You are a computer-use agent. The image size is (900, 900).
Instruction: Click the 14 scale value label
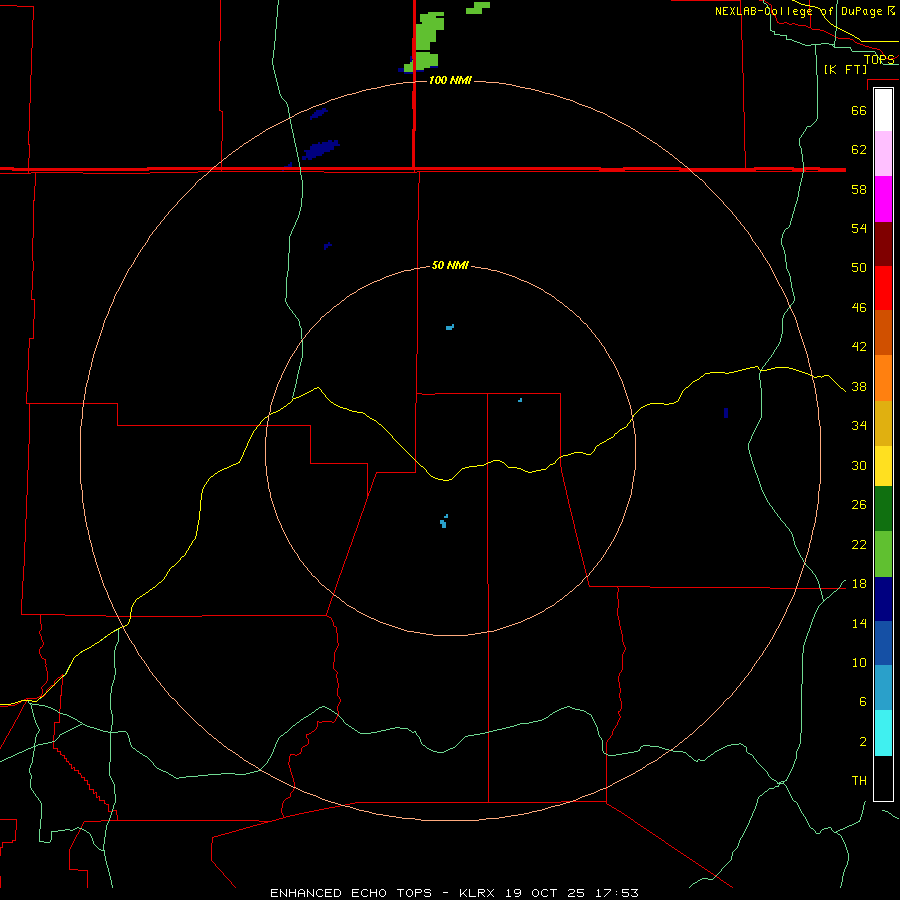click(859, 623)
